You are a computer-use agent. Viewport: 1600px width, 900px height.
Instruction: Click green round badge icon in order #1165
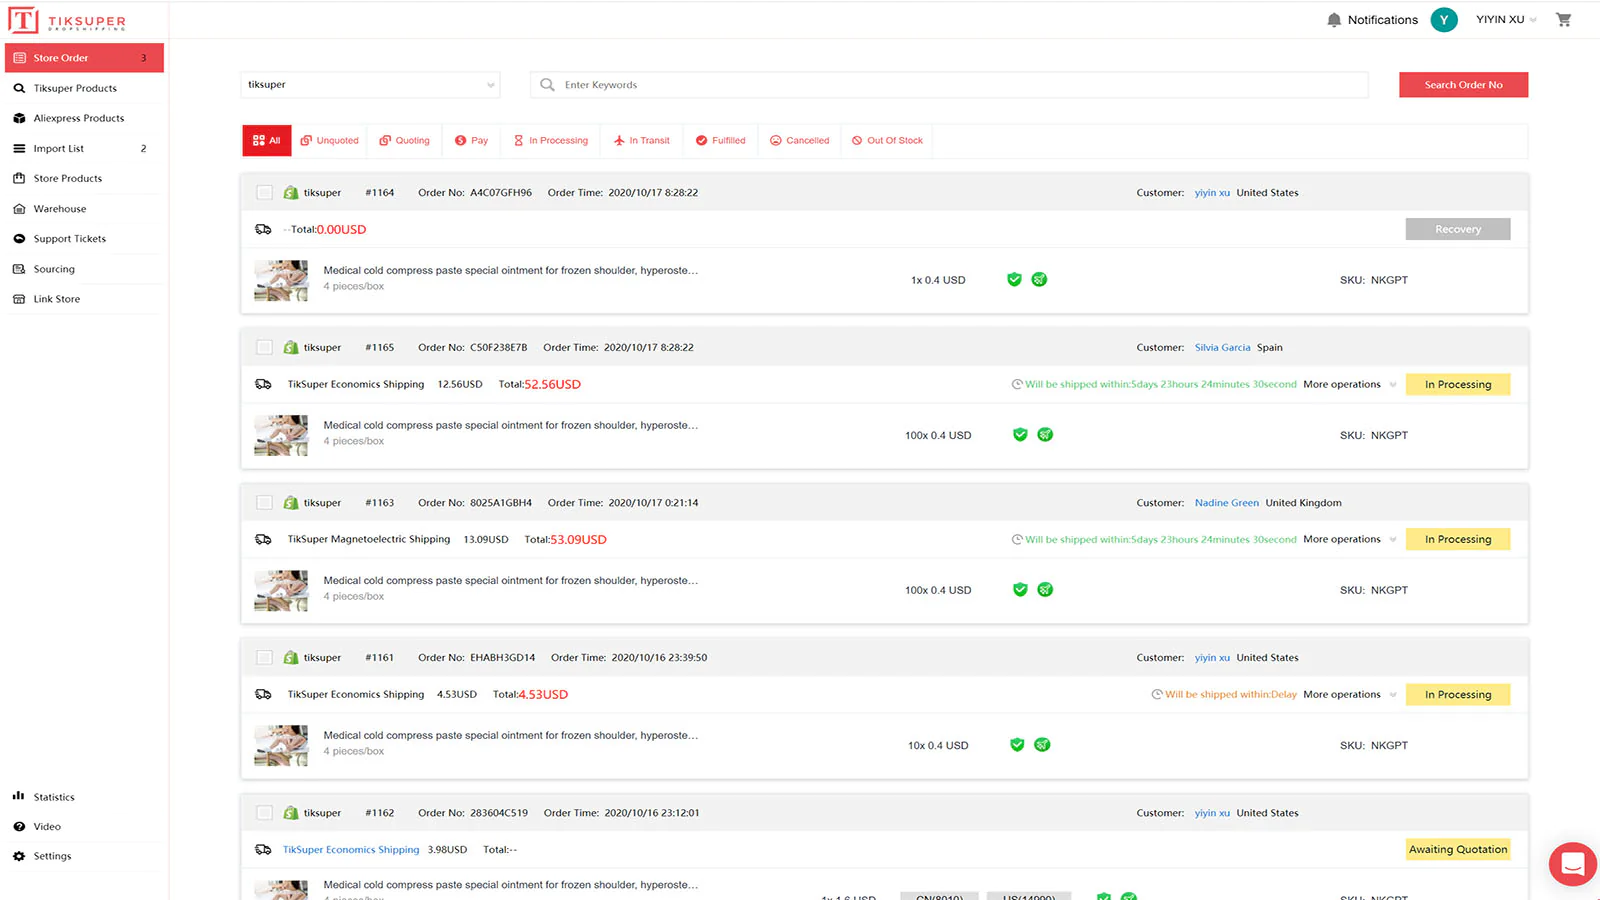coord(1045,434)
